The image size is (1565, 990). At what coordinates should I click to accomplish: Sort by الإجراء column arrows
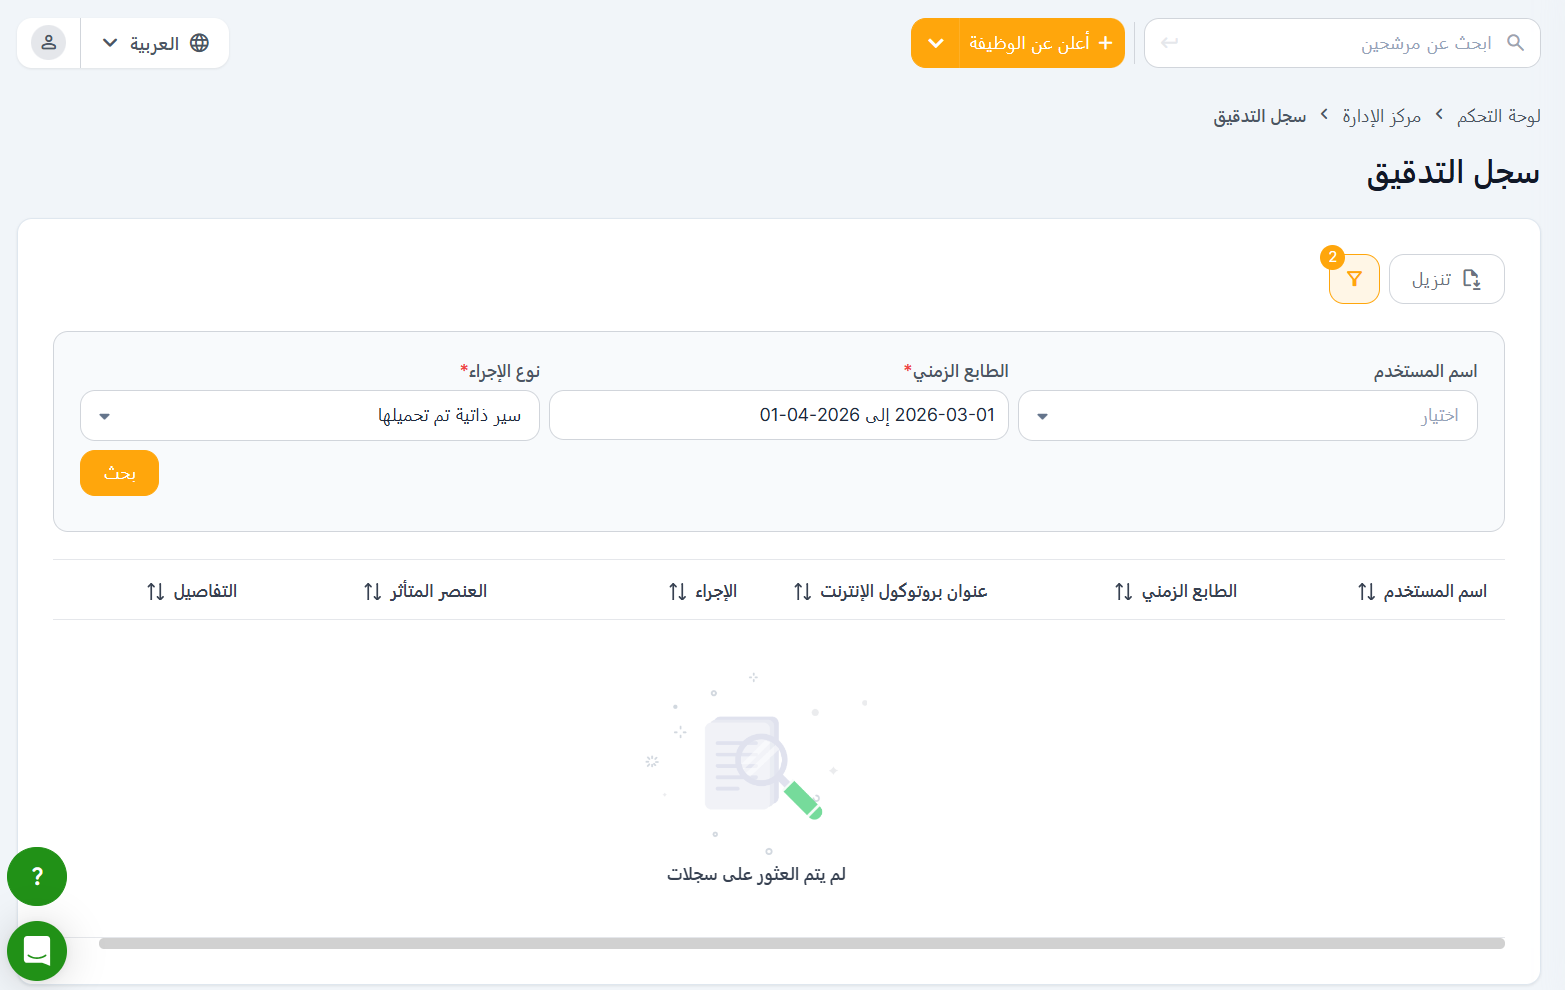click(677, 592)
